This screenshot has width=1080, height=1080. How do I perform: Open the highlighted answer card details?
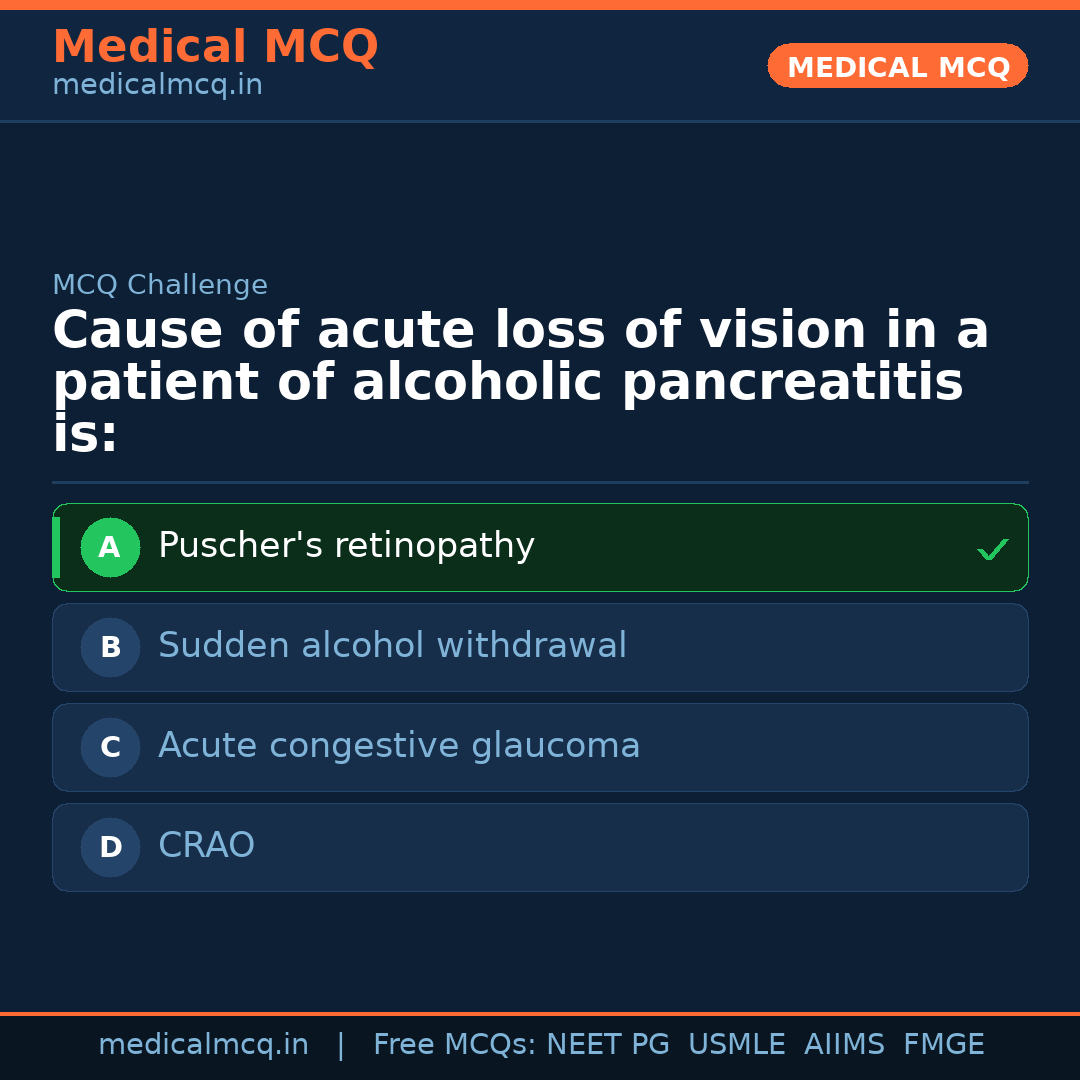click(540, 547)
